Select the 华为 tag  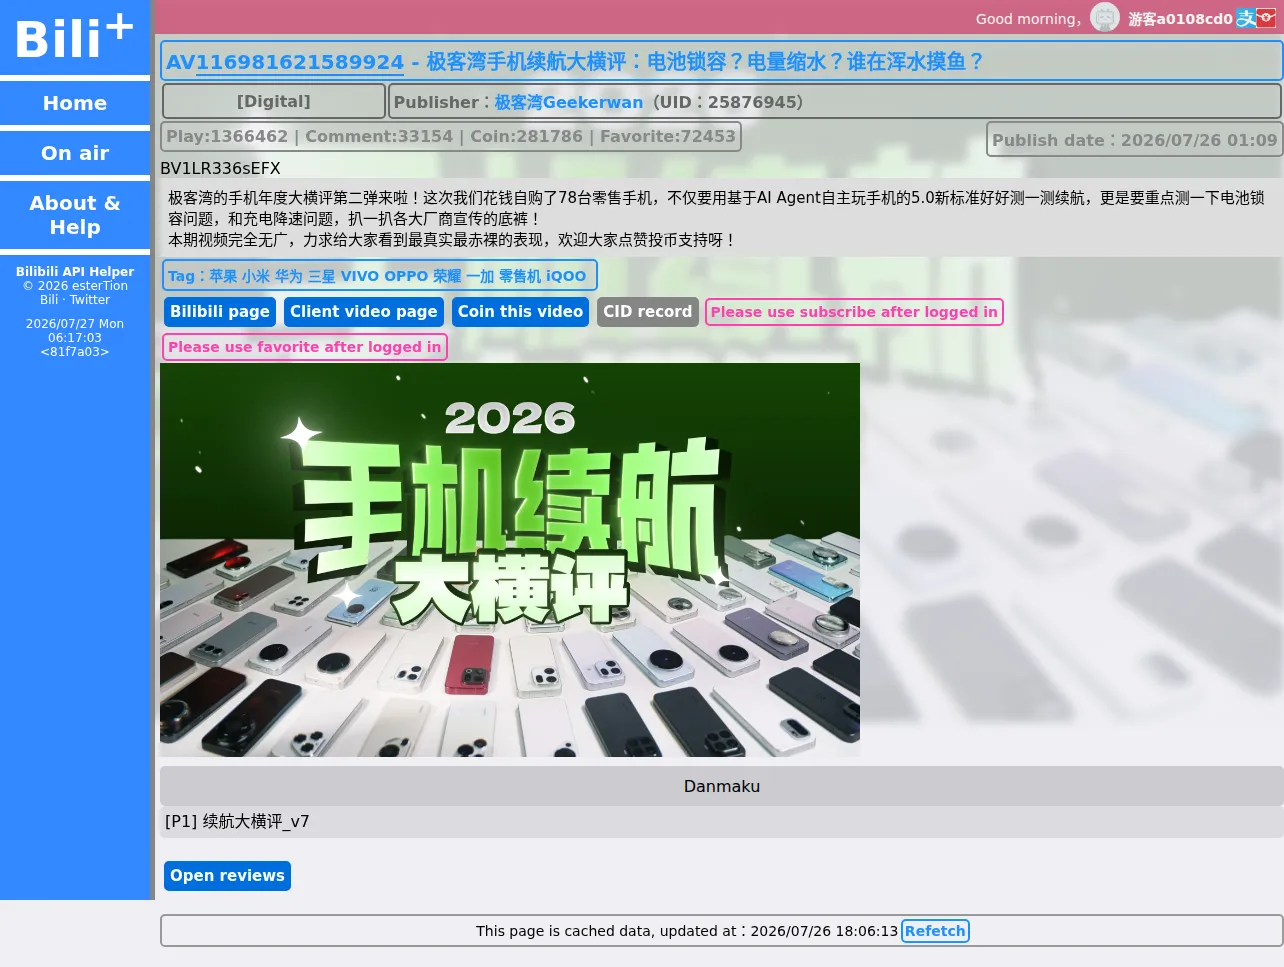tap(289, 276)
